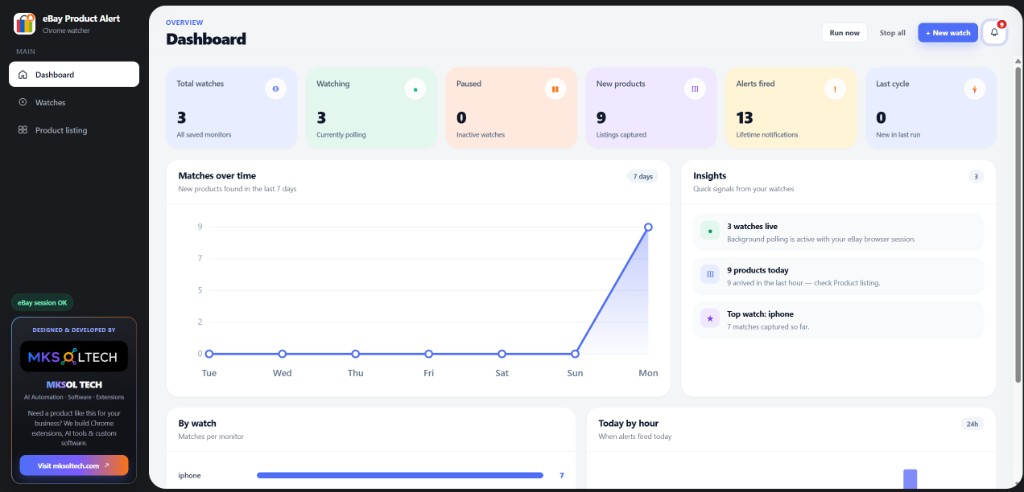The height and width of the screenshot is (492, 1024).
Task: Click the Wed data point on chart
Action: click(x=282, y=353)
